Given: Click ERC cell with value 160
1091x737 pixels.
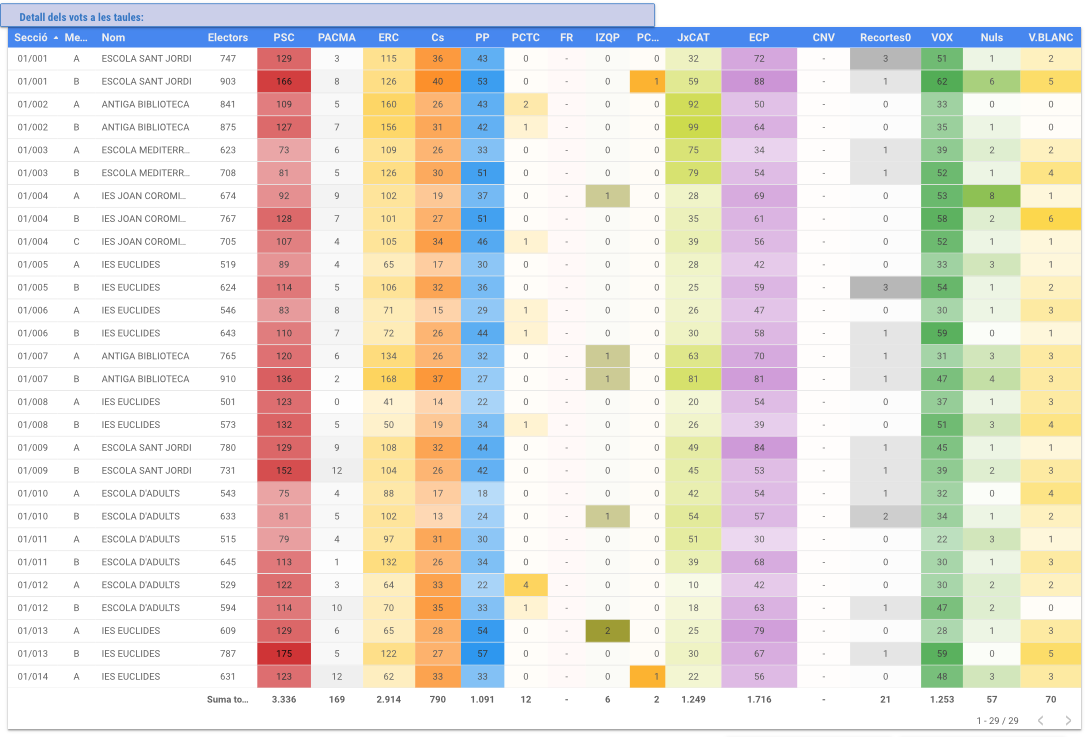Looking at the screenshot, I should (388, 104).
